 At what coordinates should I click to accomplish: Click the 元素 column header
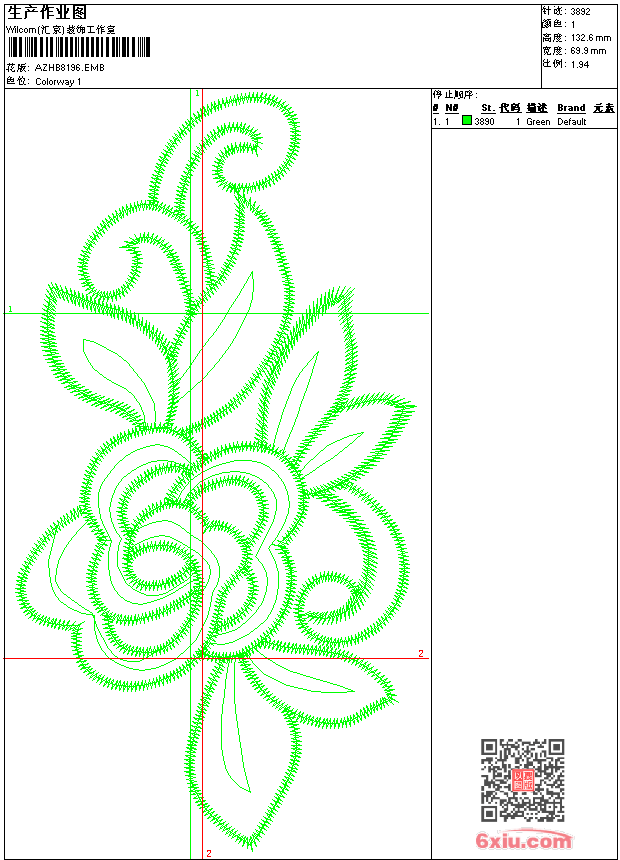[x=603, y=108]
